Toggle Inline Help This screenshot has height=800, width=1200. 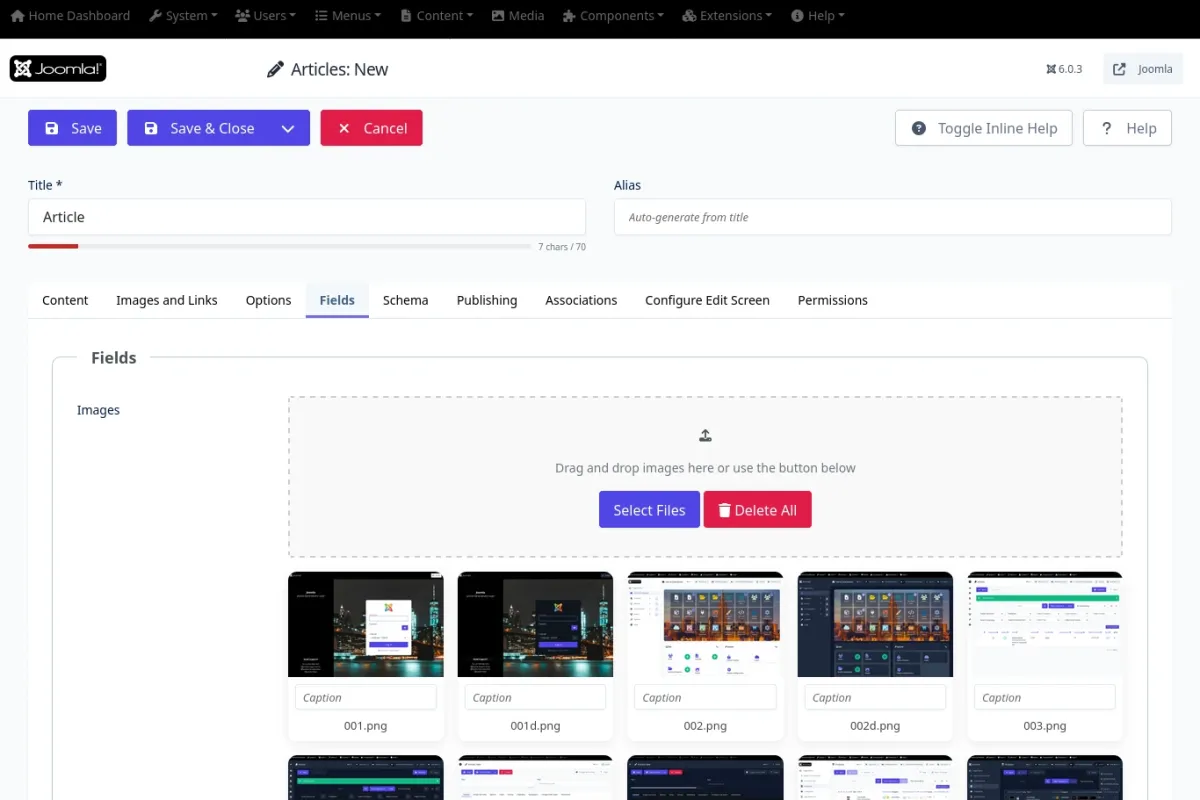(983, 128)
